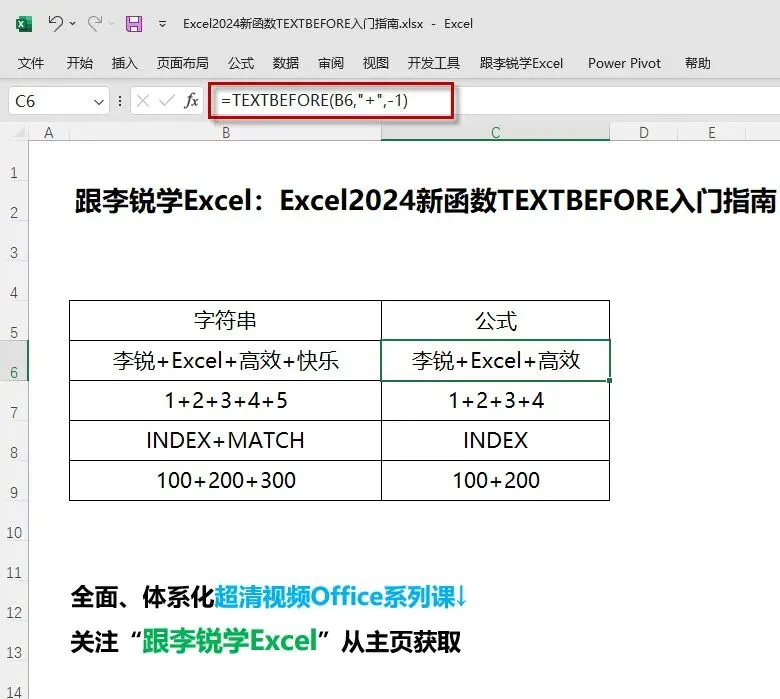
Task: Switch to the 审阅 ribbon tab
Action: 331,63
